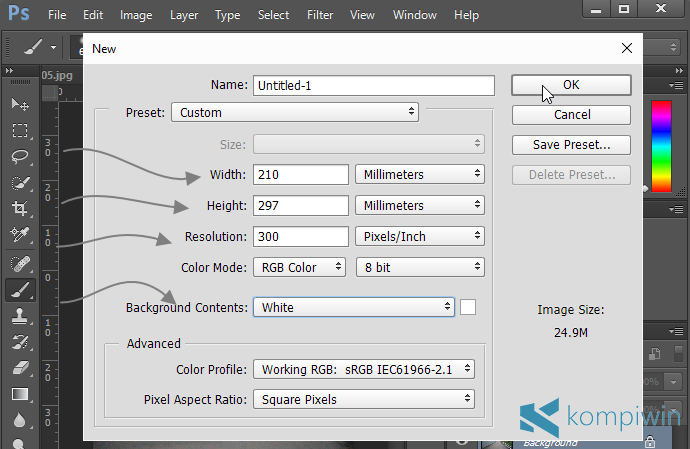Image resolution: width=690 pixels, height=449 pixels.
Task: Click the Cancel button
Action: tap(571, 115)
